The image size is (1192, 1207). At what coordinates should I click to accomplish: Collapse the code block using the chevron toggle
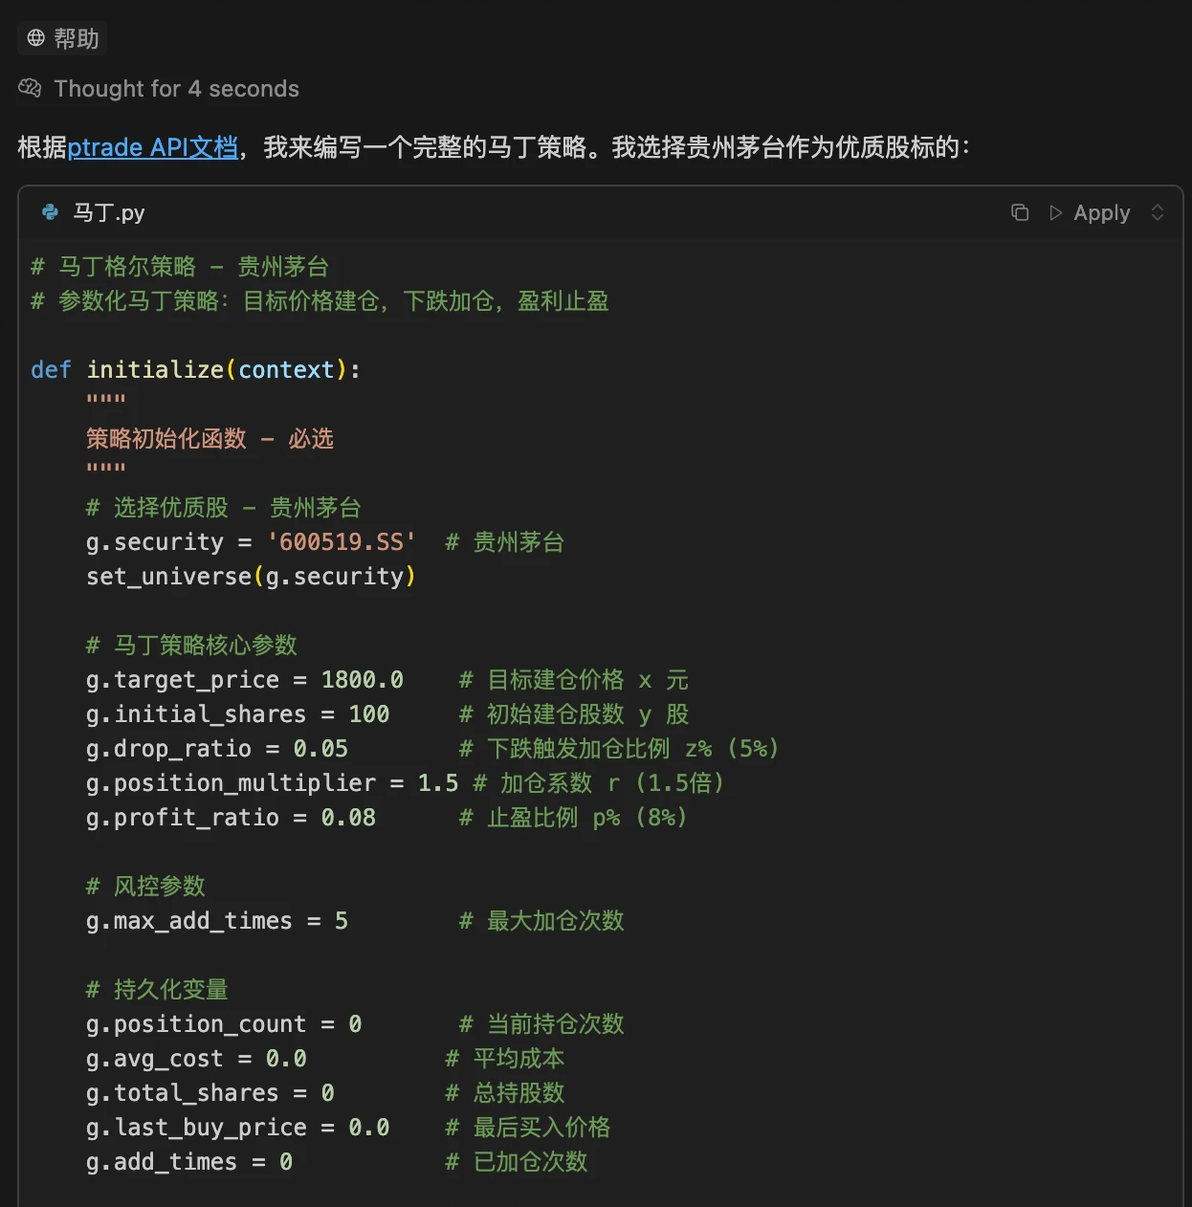click(x=1157, y=212)
